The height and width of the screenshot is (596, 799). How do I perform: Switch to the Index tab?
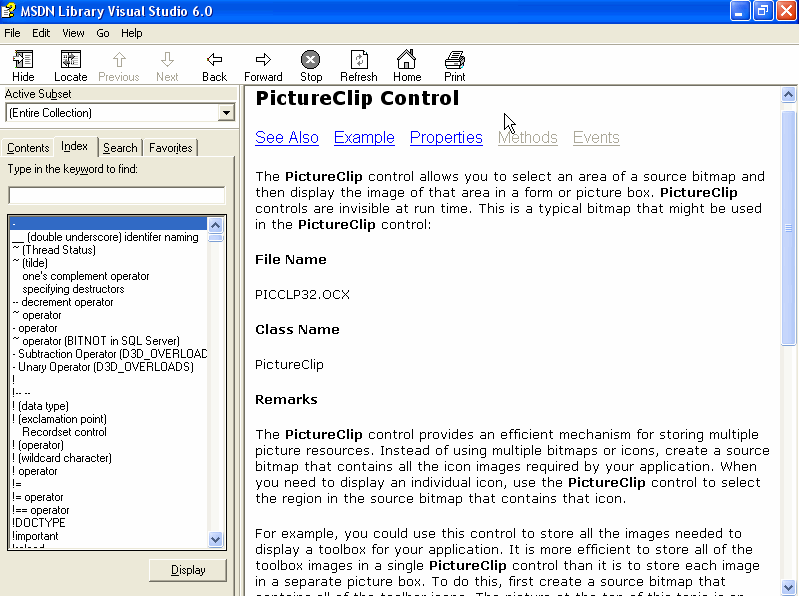[x=74, y=146]
